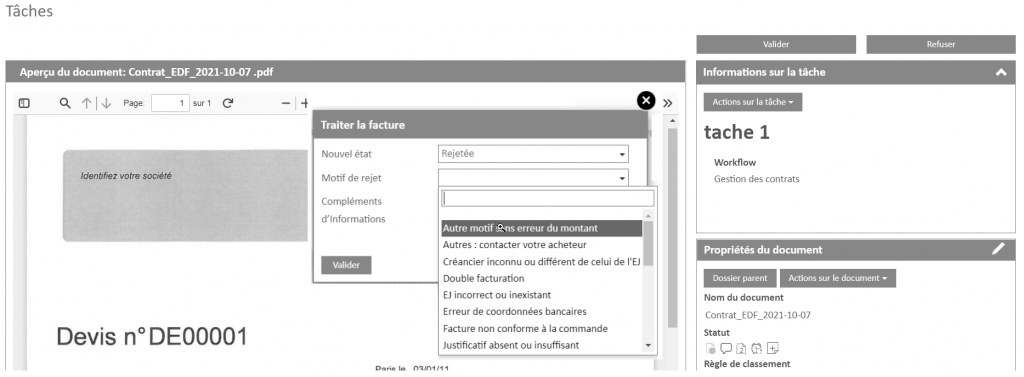Select Créancier inconnu ou différent option
Viewport: 1024px width, 377px height.
coord(541,262)
